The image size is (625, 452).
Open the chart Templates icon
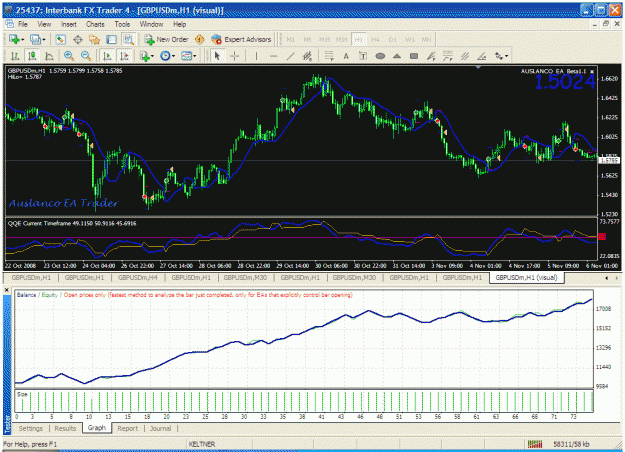[x=186, y=56]
